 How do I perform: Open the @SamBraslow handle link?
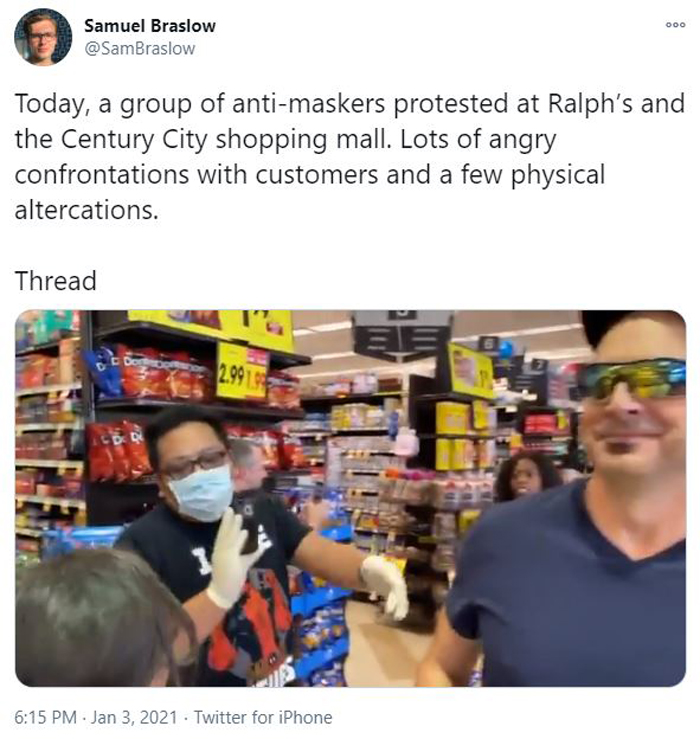click(x=140, y=49)
